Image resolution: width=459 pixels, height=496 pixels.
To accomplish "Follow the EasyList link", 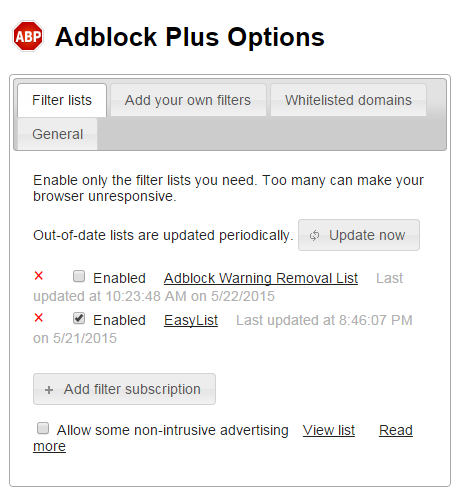I will [x=191, y=321].
